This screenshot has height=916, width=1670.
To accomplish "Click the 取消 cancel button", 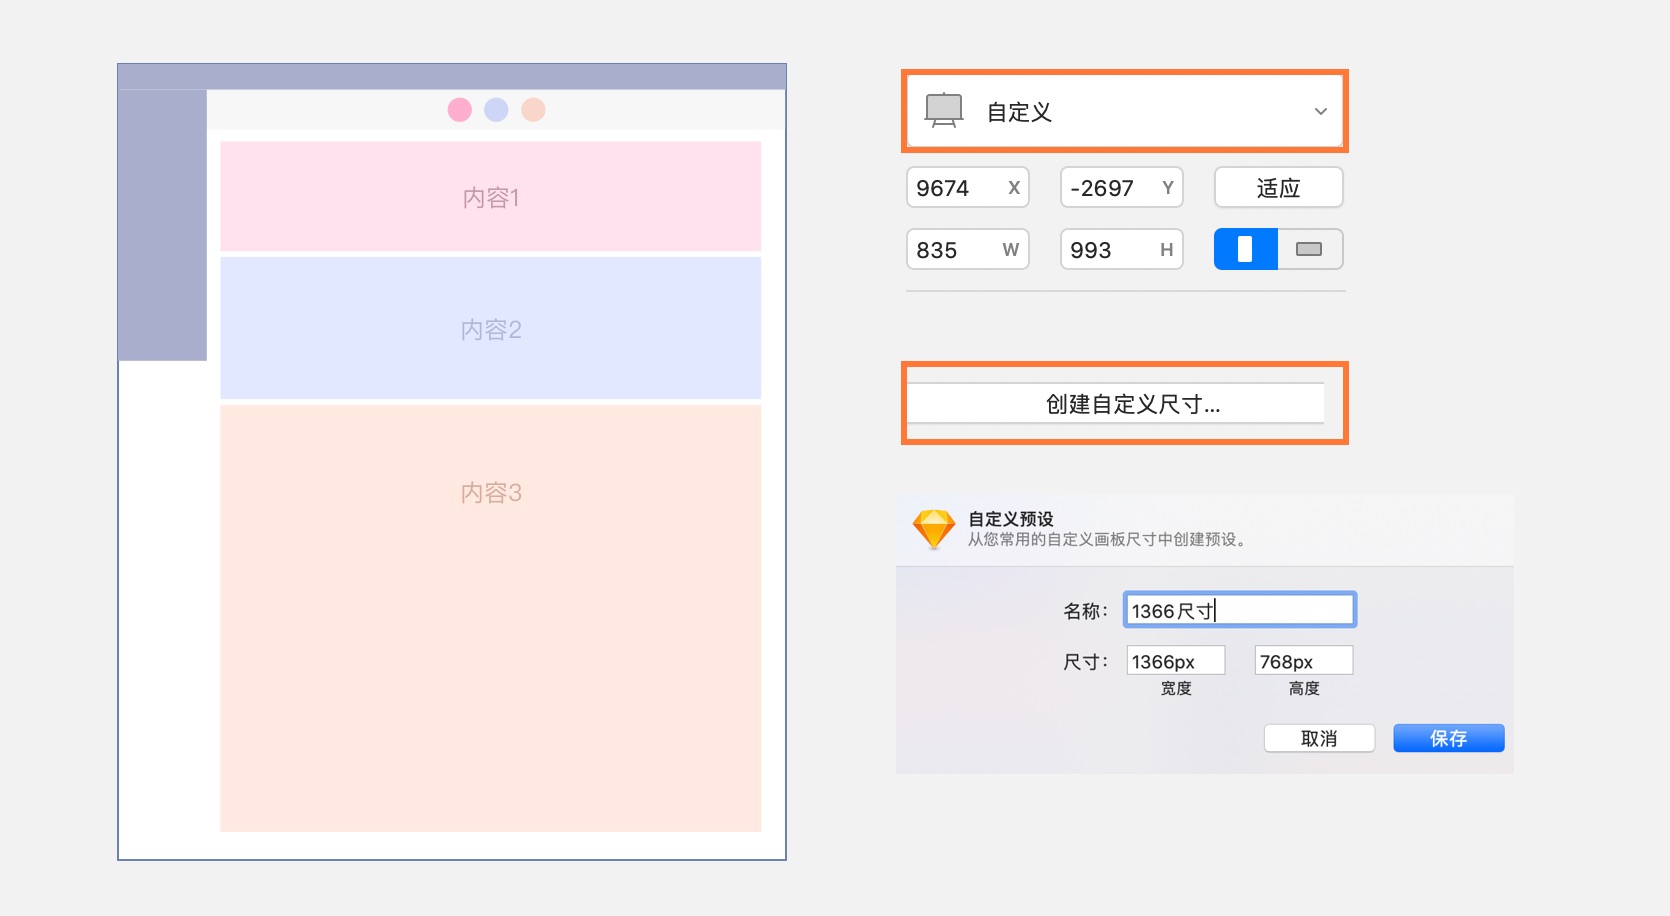I will (1319, 738).
